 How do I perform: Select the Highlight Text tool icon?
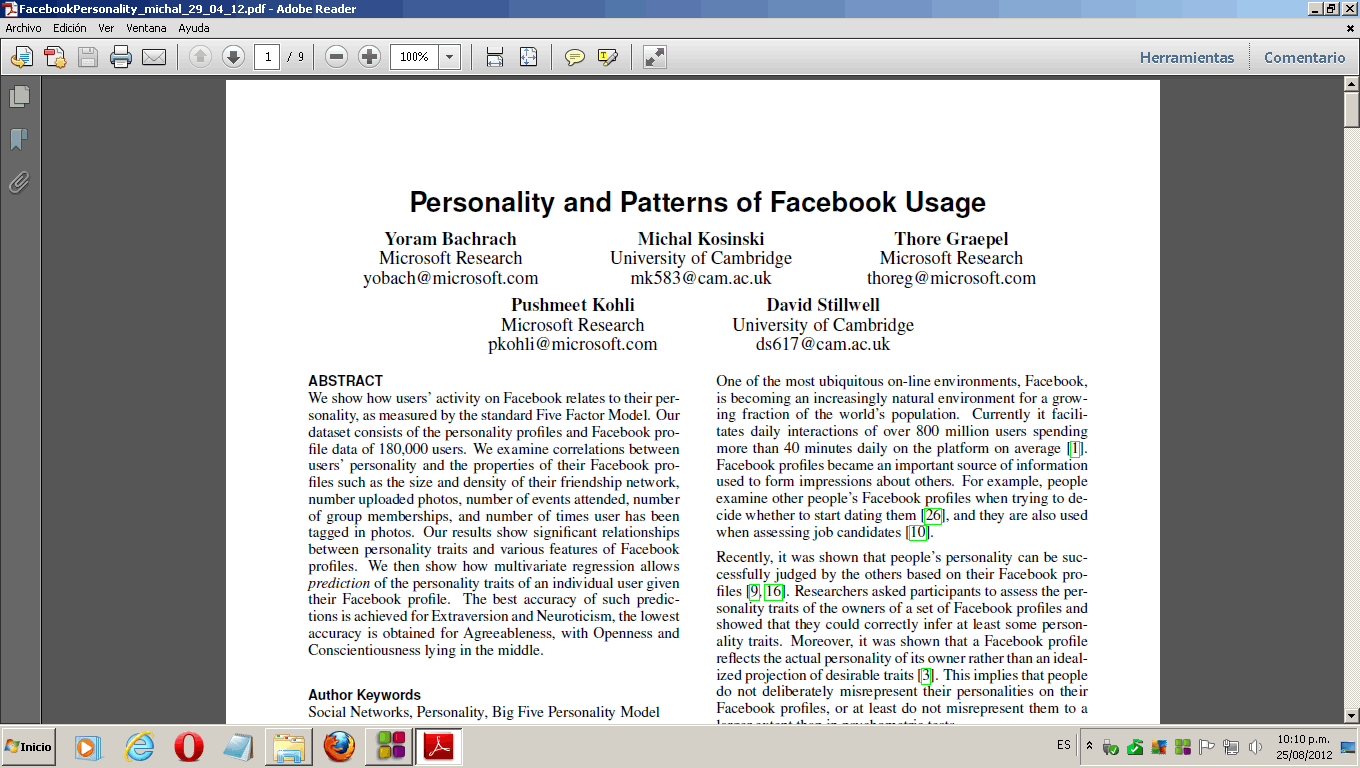pyautogui.click(x=608, y=57)
